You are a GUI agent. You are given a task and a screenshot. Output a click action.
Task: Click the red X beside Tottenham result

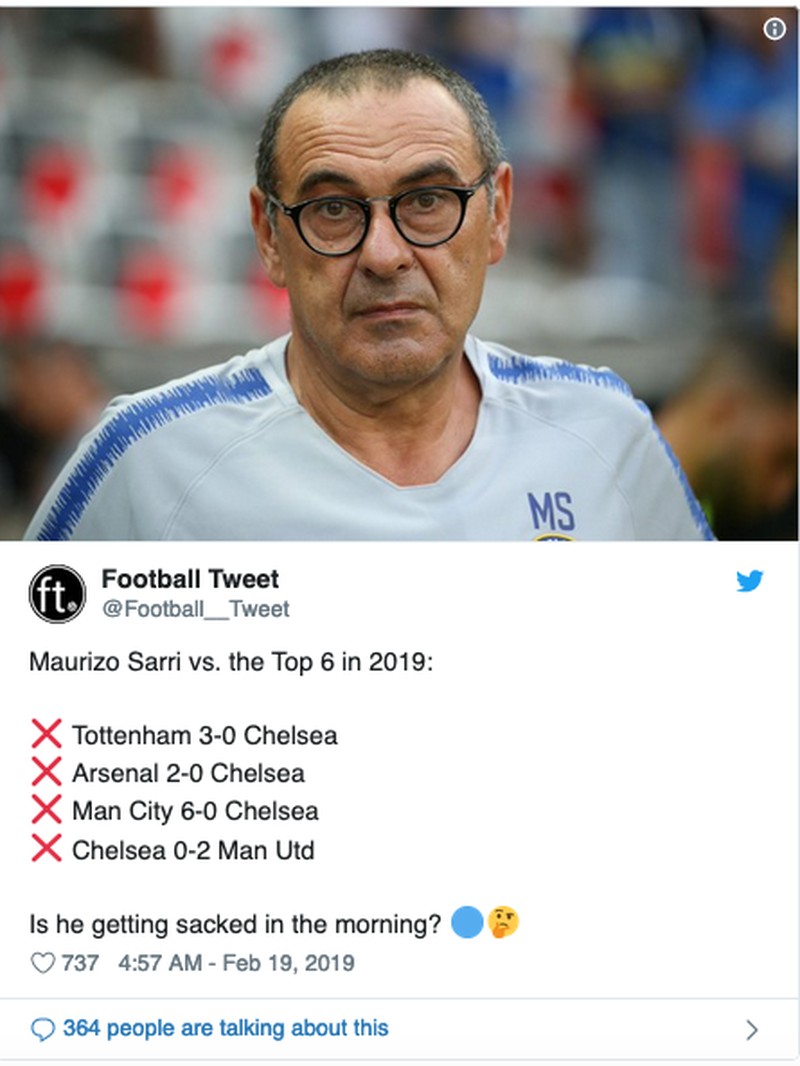[x=46, y=735]
